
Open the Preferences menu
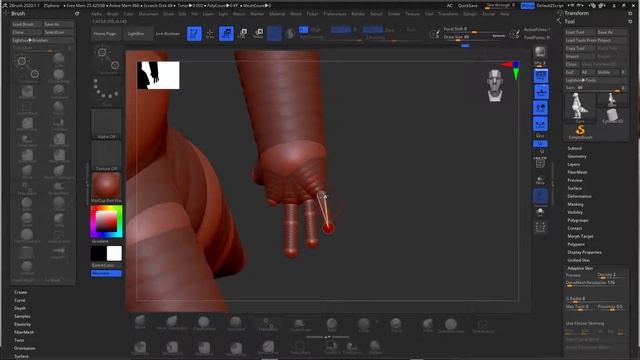tap(335, 14)
